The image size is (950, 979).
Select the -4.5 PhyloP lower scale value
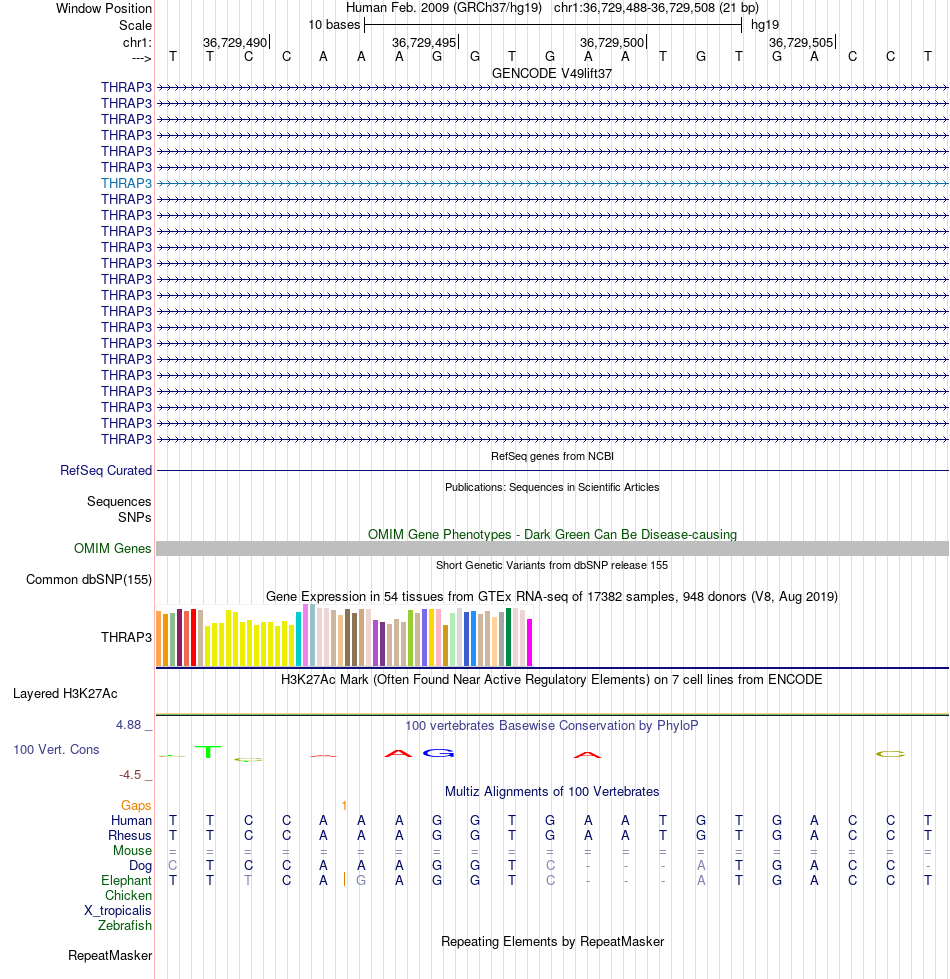pos(130,775)
